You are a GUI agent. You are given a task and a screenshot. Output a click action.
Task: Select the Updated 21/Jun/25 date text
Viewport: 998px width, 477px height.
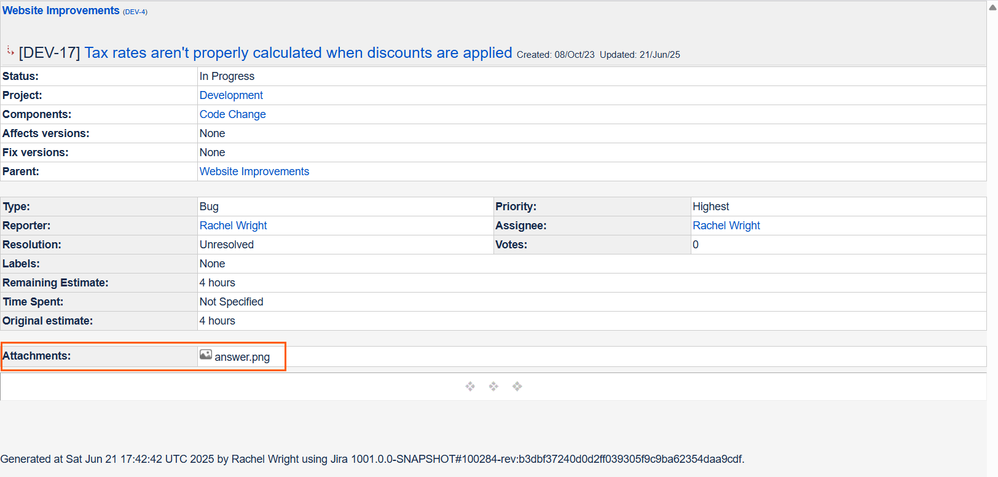640,55
